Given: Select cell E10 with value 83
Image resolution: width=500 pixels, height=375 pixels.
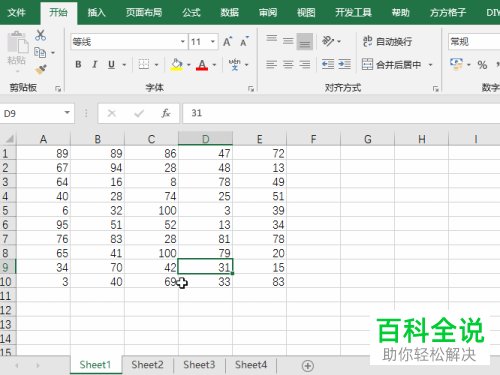Looking at the screenshot, I should (259, 282).
